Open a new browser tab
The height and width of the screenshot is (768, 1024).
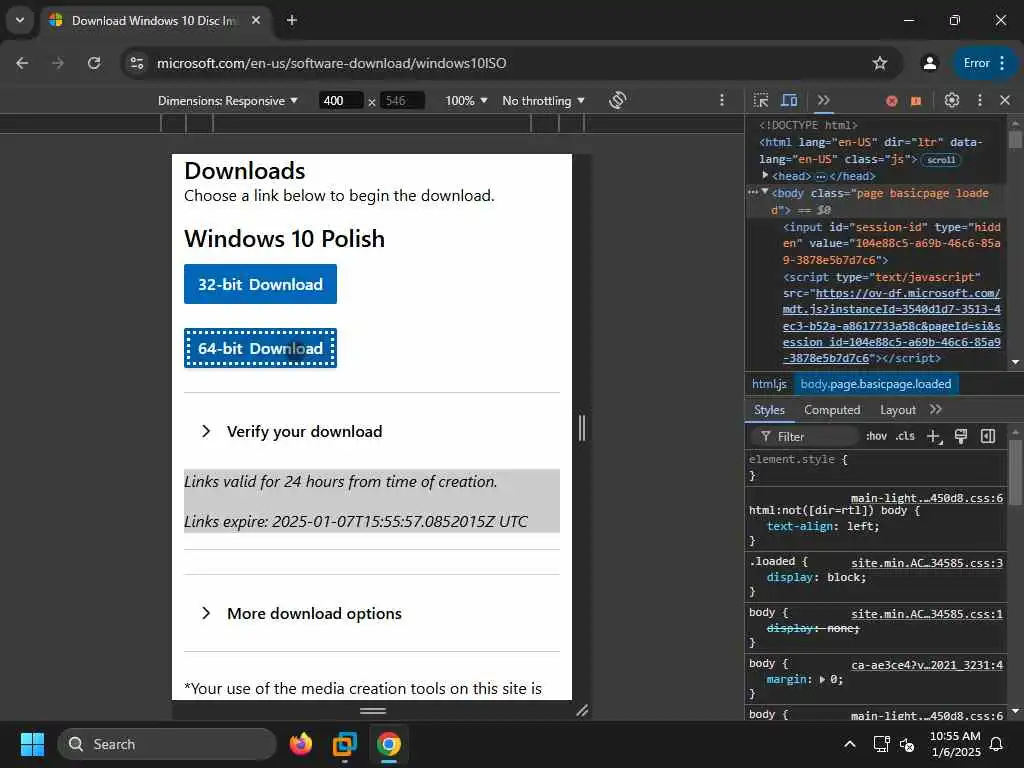pyautogui.click(x=292, y=20)
